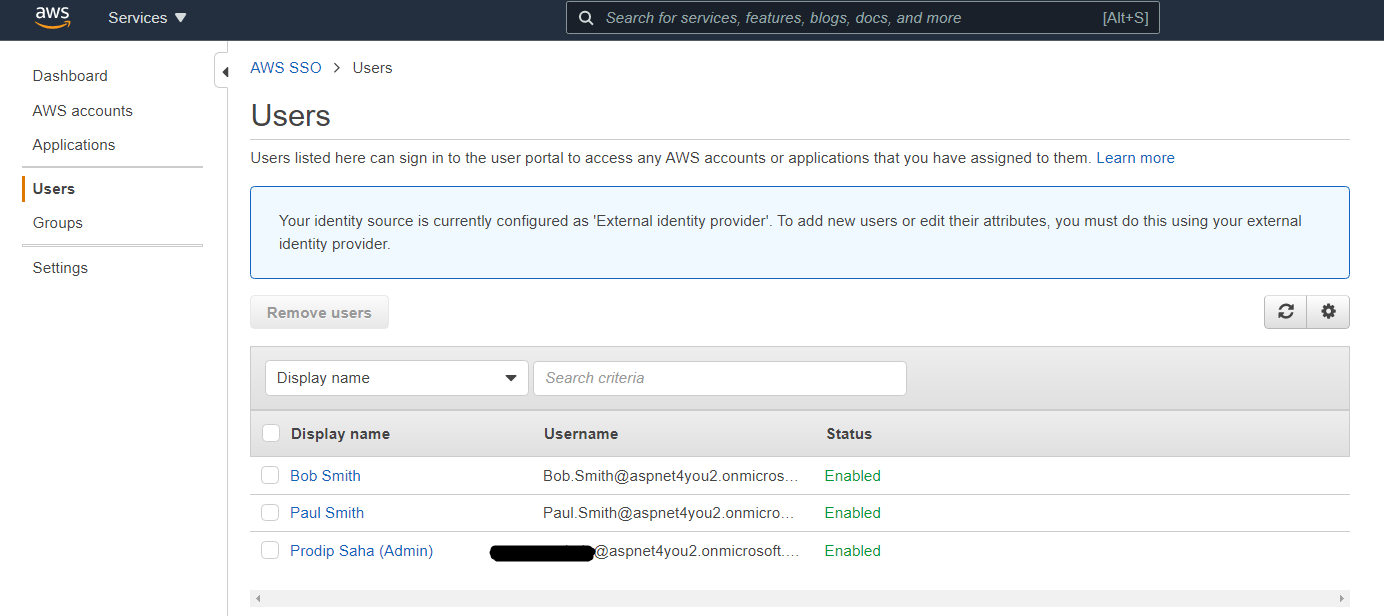Screen dimensions: 1384x616
Task: Open Prodip Saha (Admin) user
Action: coord(361,551)
